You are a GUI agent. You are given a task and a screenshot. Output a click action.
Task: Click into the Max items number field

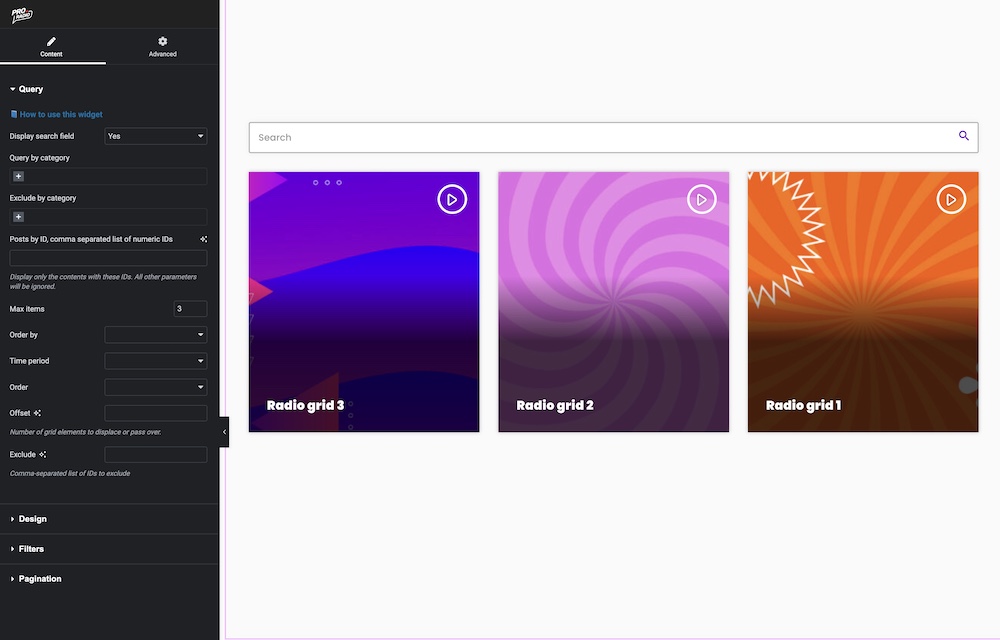click(x=190, y=309)
